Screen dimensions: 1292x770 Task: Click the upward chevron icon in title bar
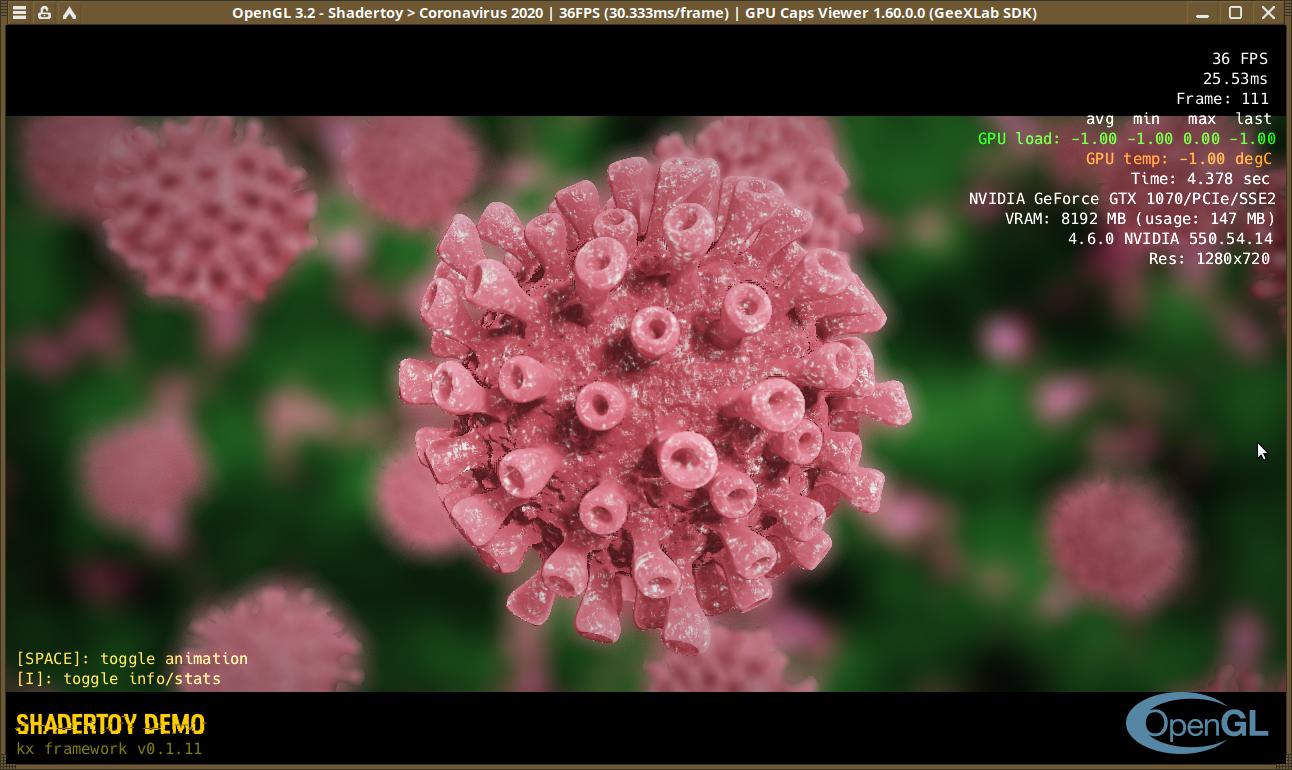click(69, 13)
